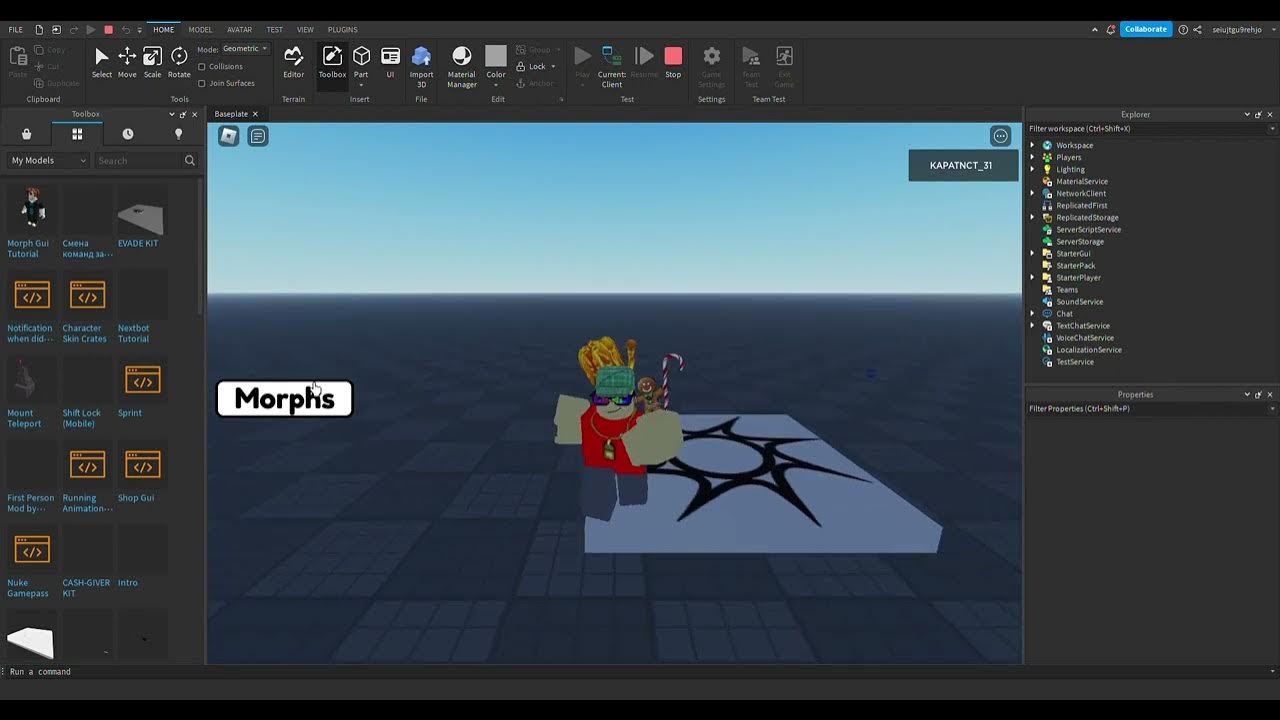Click the Toolbox search field

click(x=138, y=160)
